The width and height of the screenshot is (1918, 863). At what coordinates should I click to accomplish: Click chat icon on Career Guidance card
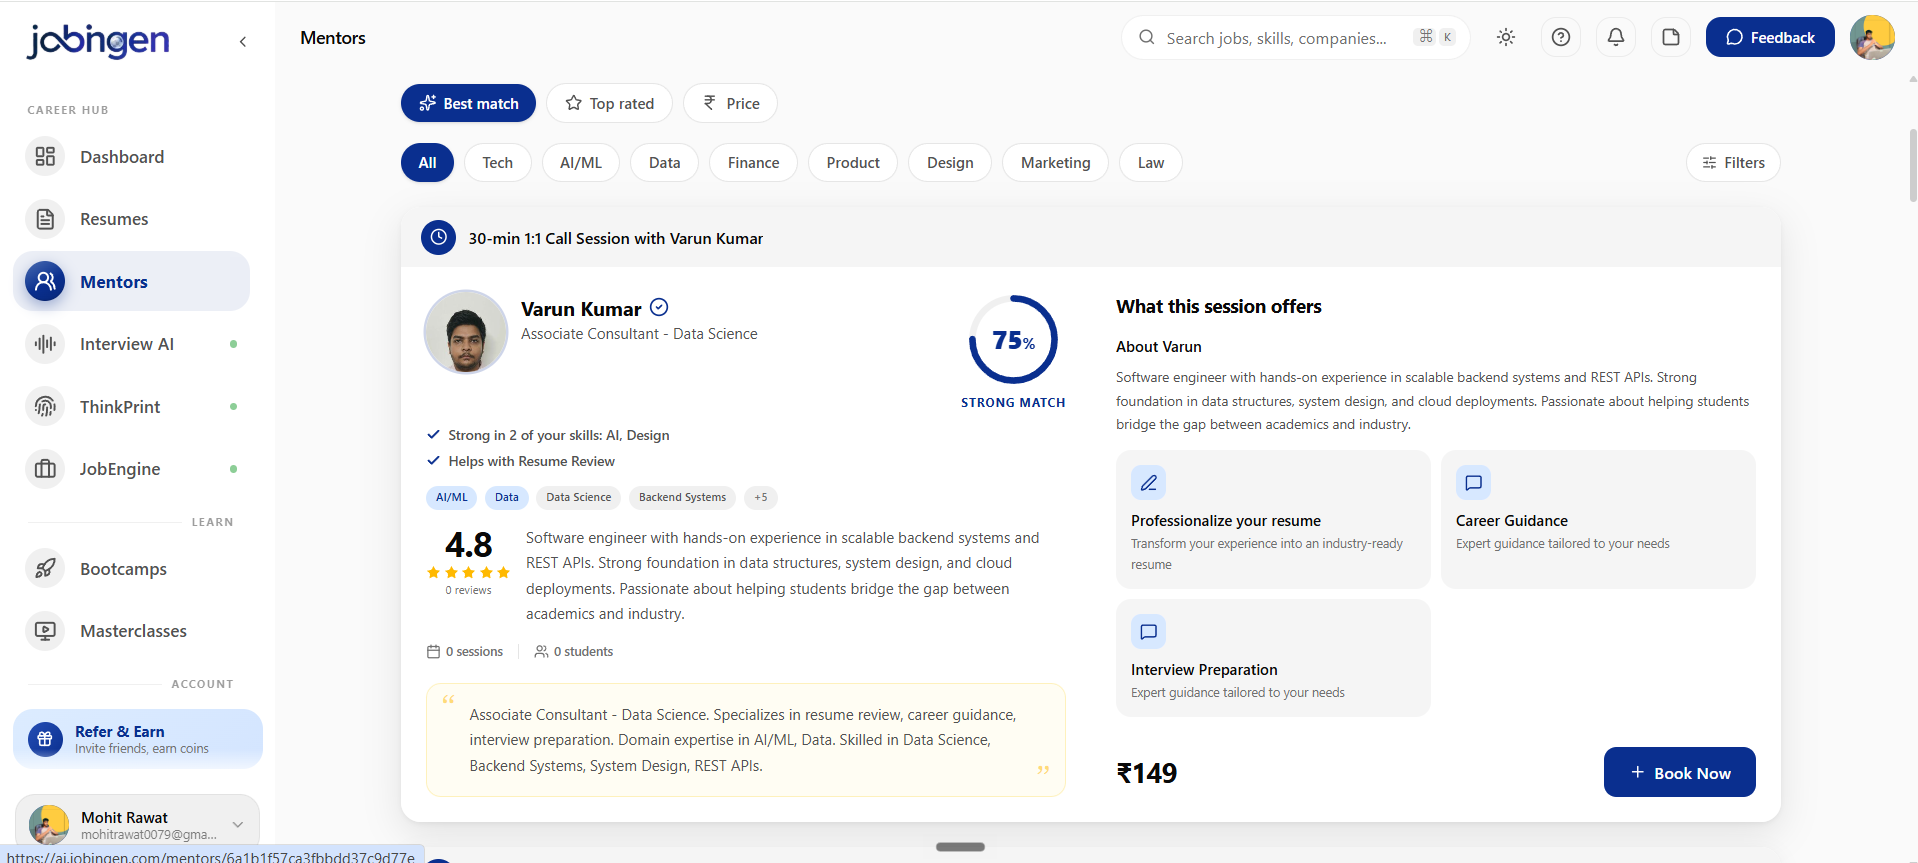pos(1474,483)
